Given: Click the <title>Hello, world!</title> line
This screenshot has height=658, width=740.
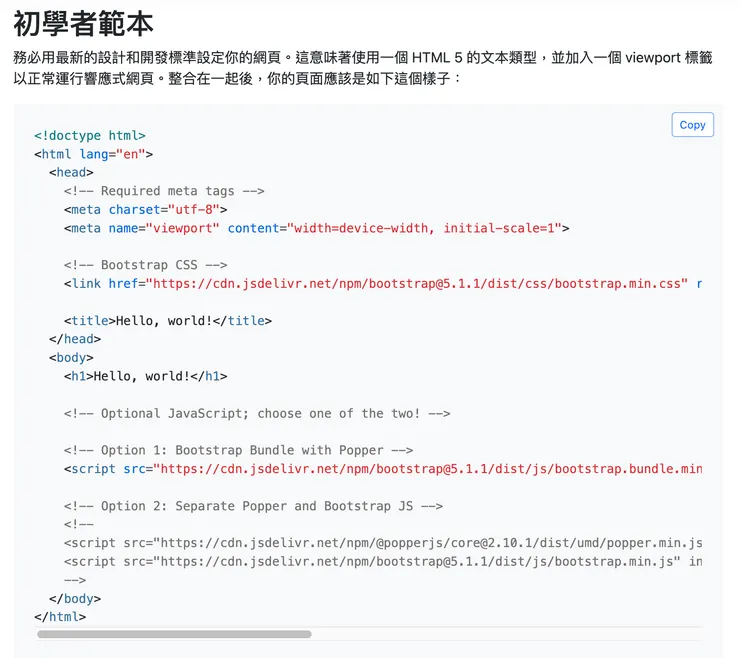Looking at the screenshot, I should click(x=168, y=321).
